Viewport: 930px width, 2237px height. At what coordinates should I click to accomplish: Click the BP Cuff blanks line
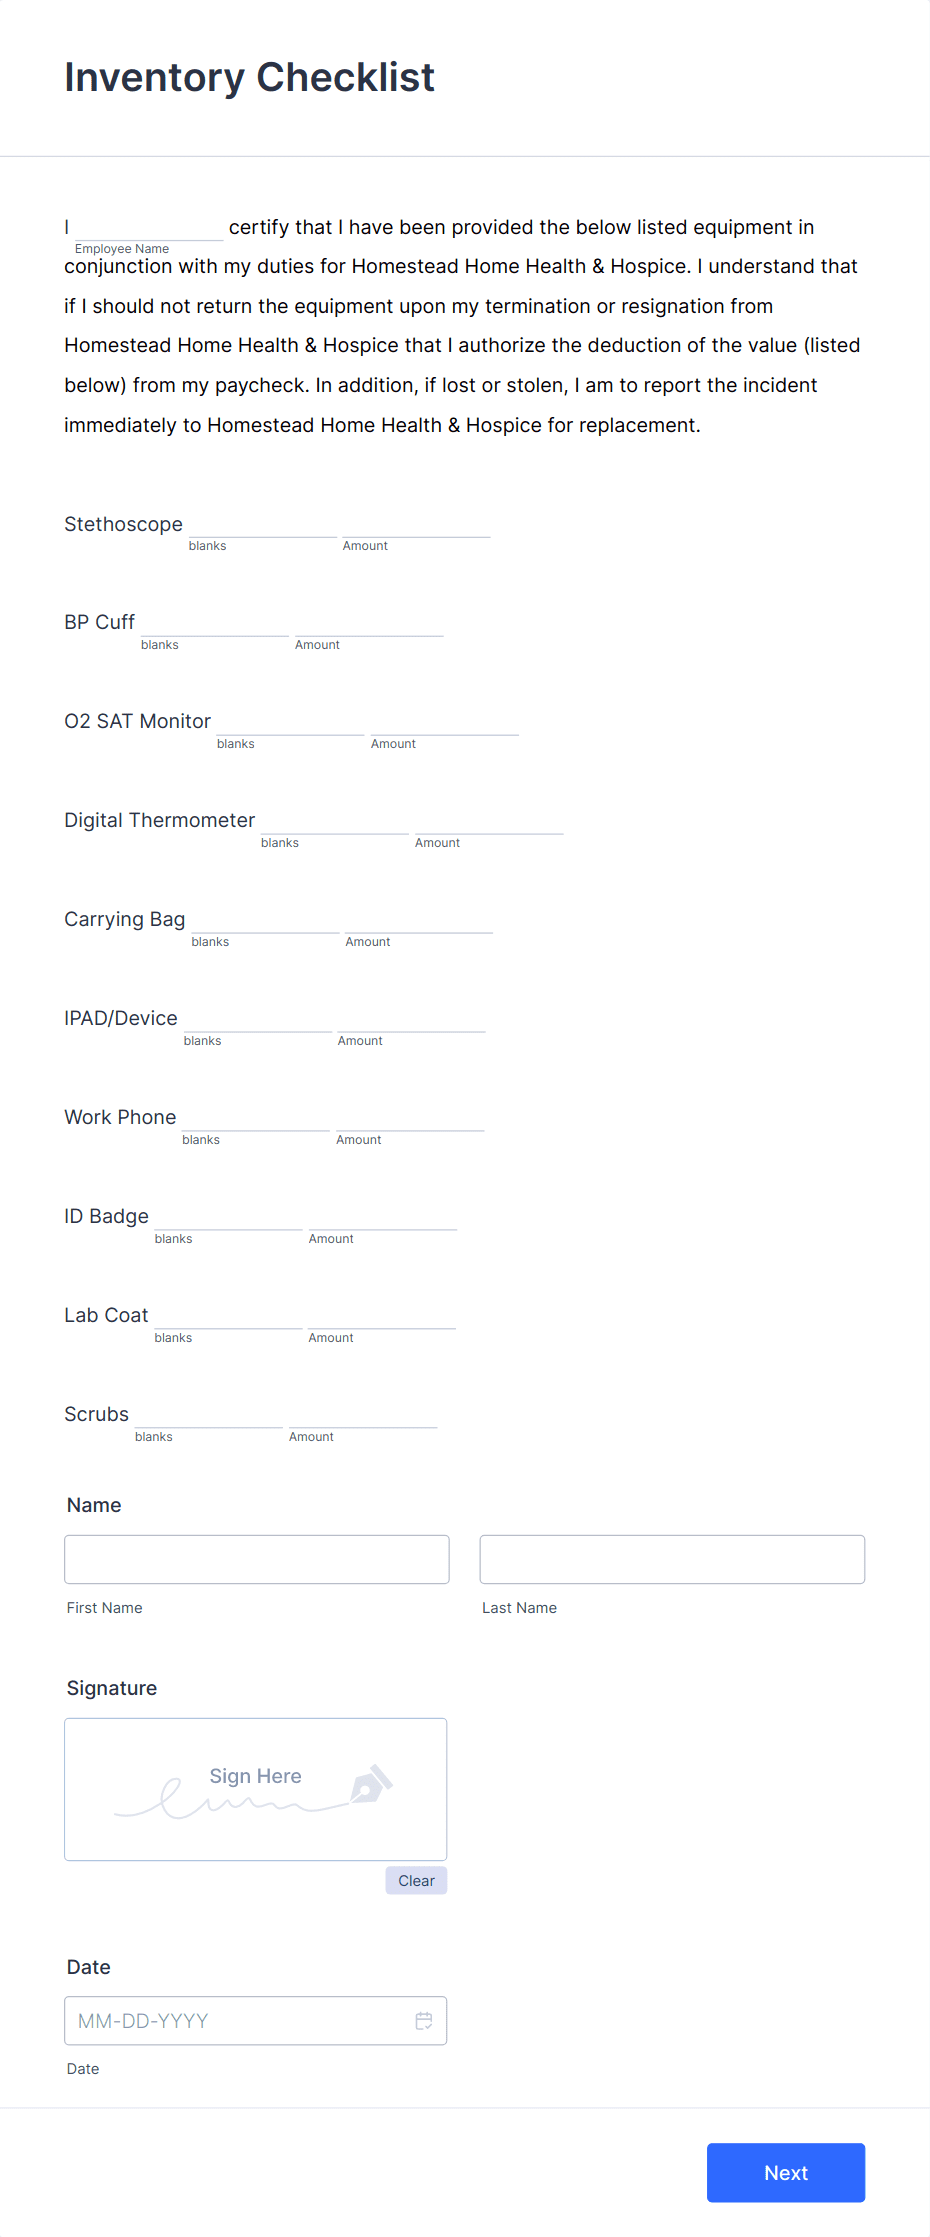[213, 630]
